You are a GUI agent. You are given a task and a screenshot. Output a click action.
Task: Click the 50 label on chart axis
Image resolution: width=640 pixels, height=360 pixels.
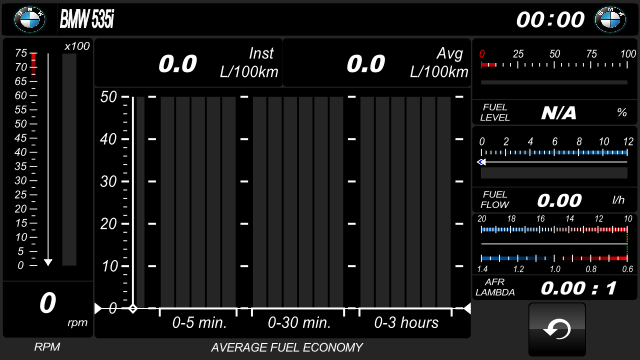[109, 97]
